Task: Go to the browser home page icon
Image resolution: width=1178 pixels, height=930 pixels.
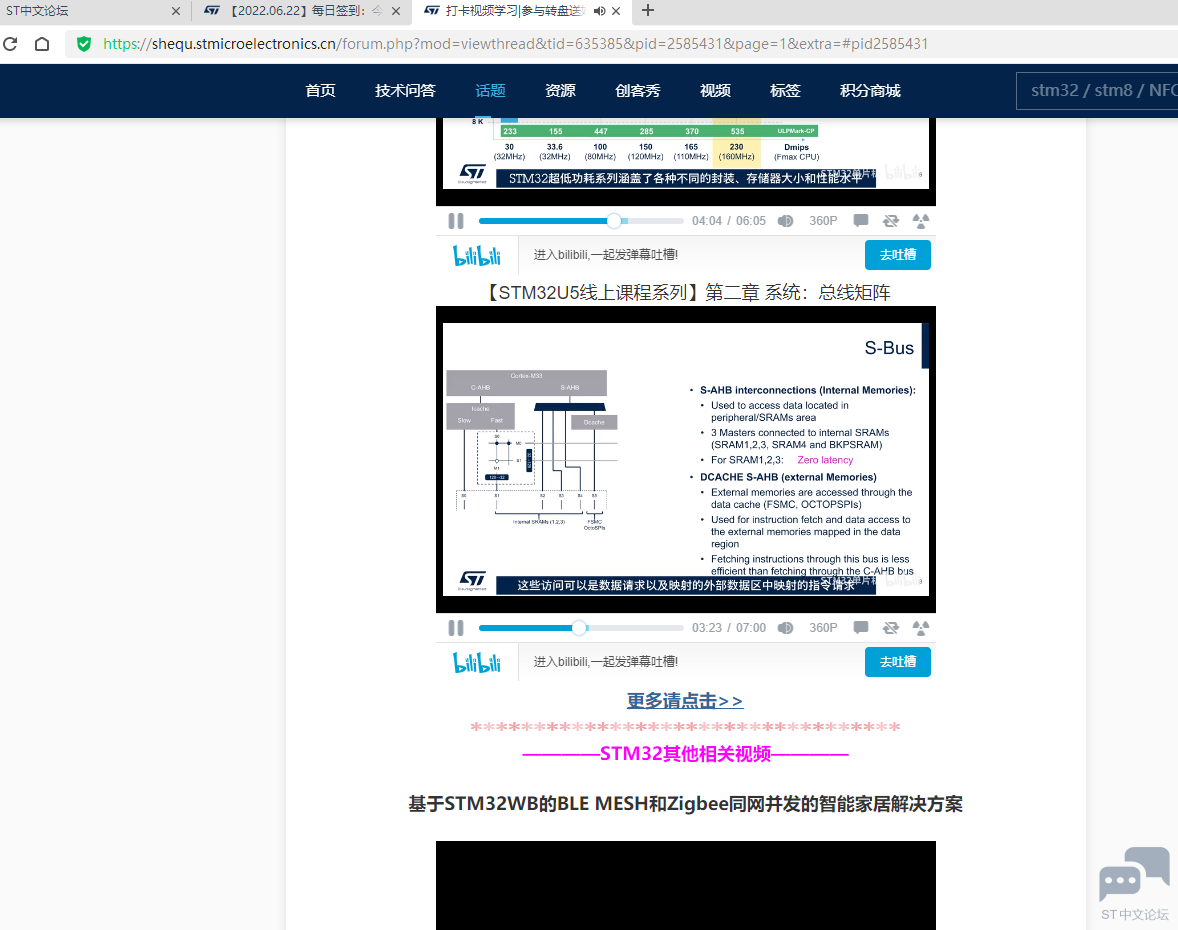Action: tap(42, 44)
